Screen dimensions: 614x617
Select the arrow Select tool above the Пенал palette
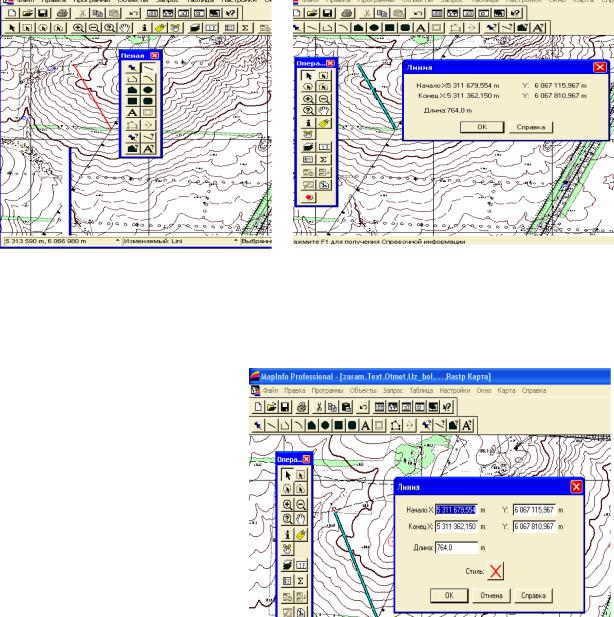tap(12, 28)
